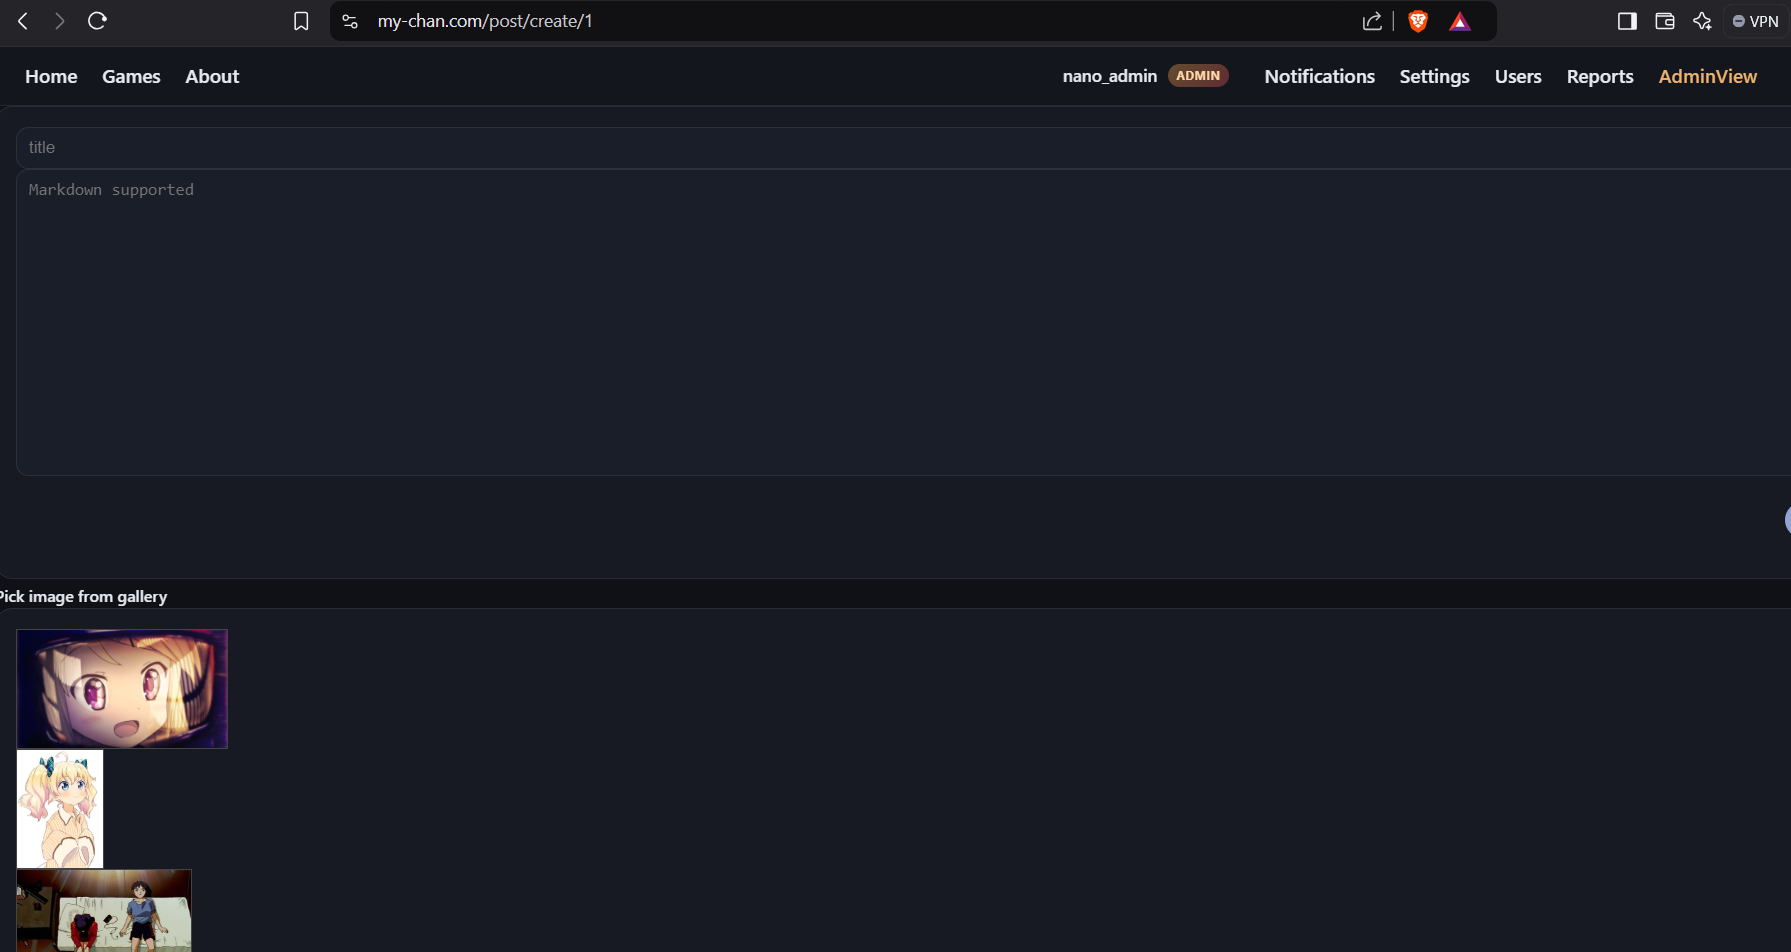Switch to AdminView

pyautogui.click(x=1707, y=76)
